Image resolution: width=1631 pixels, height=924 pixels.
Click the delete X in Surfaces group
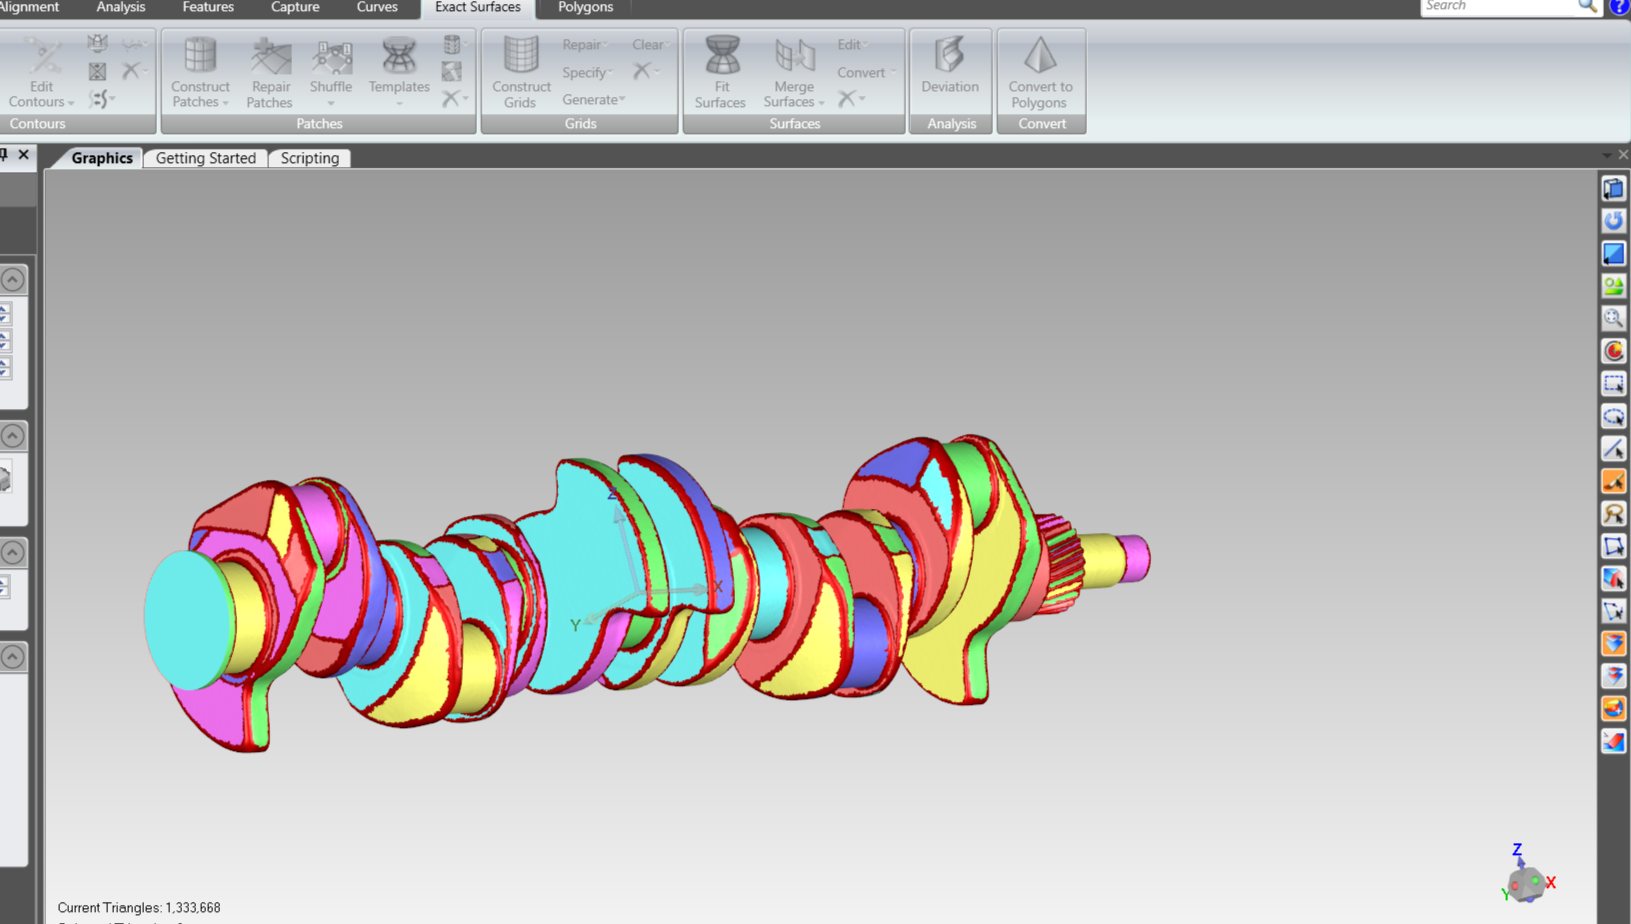[850, 98]
